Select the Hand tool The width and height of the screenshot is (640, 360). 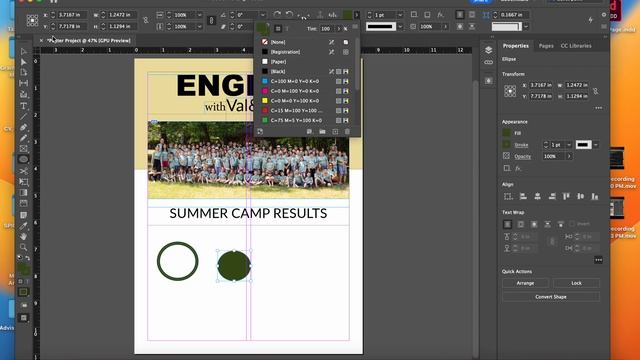click(x=23, y=236)
